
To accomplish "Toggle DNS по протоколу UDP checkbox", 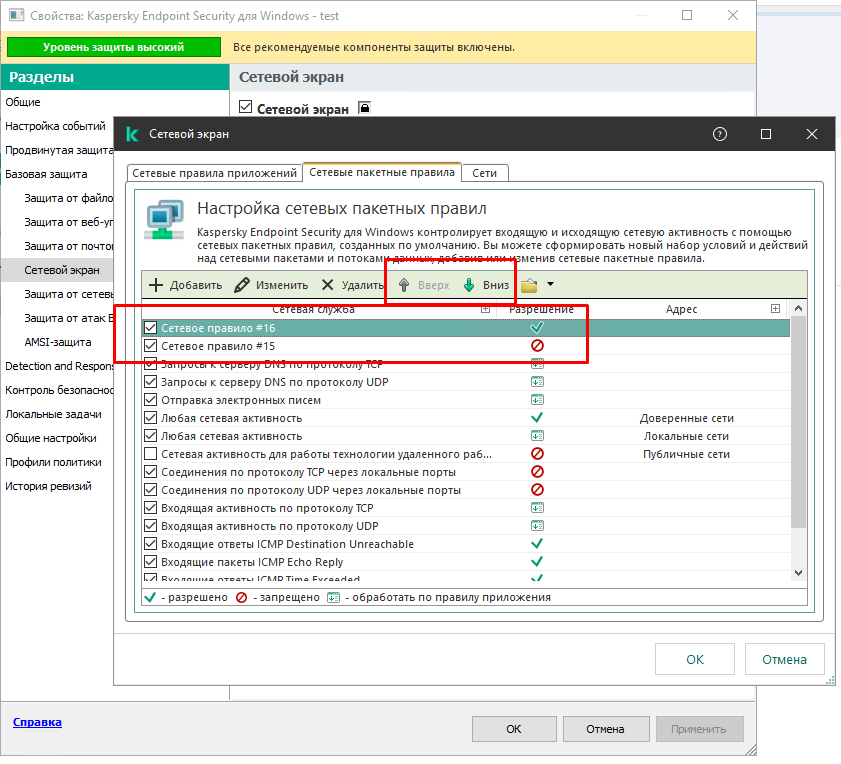I will tap(151, 382).
